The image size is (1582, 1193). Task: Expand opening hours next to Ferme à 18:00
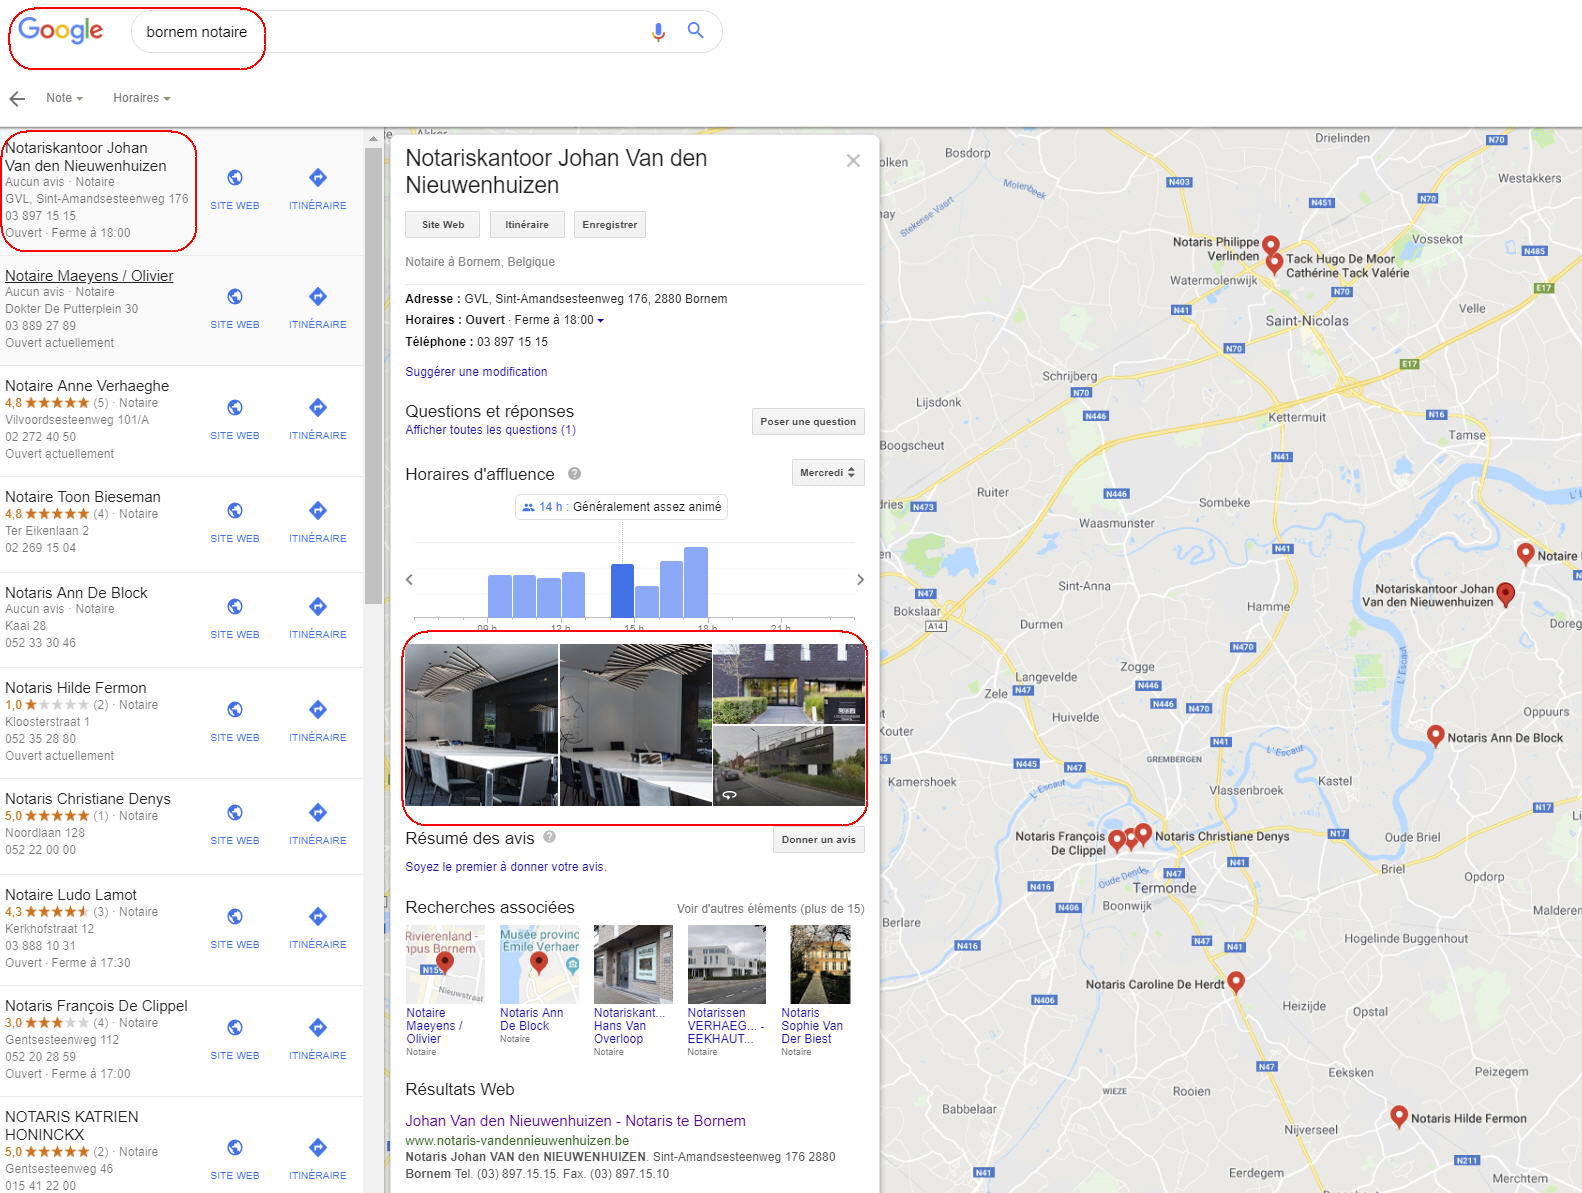(x=601, y=321)
